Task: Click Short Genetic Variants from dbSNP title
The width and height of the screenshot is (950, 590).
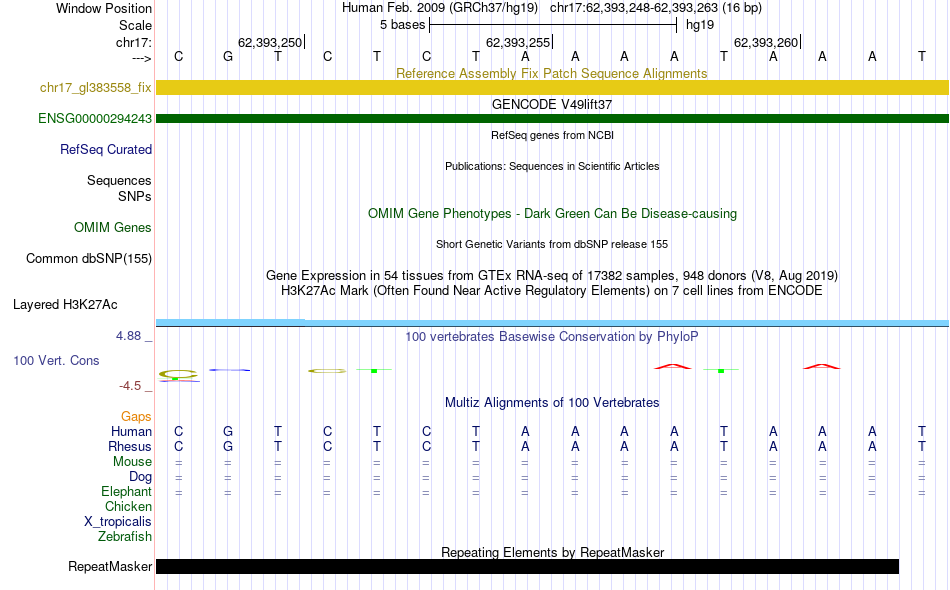Action: [x=552, y=244]
